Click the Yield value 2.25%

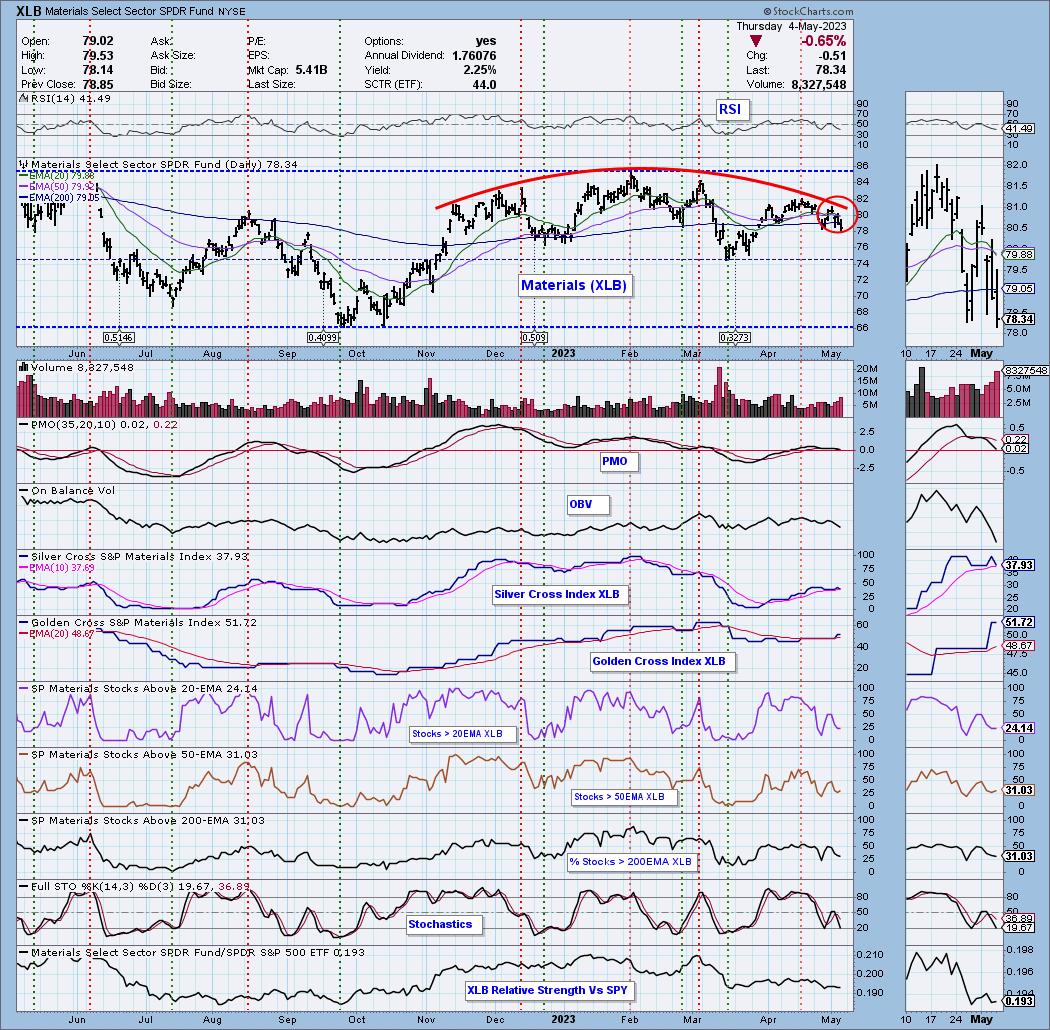tap(479, 70)
